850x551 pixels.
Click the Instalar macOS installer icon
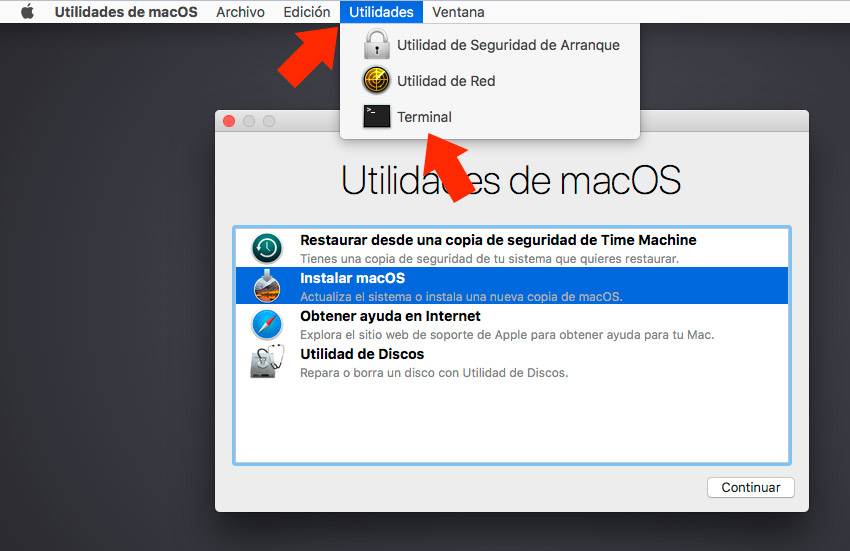coord(267,286)
